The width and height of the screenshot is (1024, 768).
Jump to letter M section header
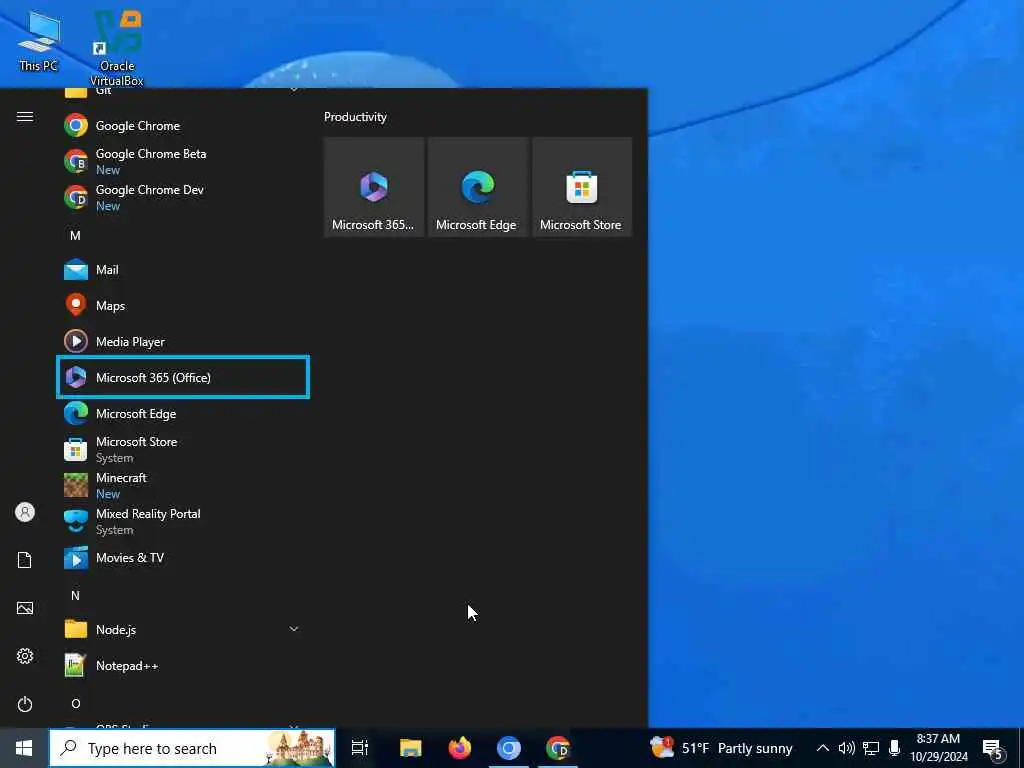pos(75,236)
